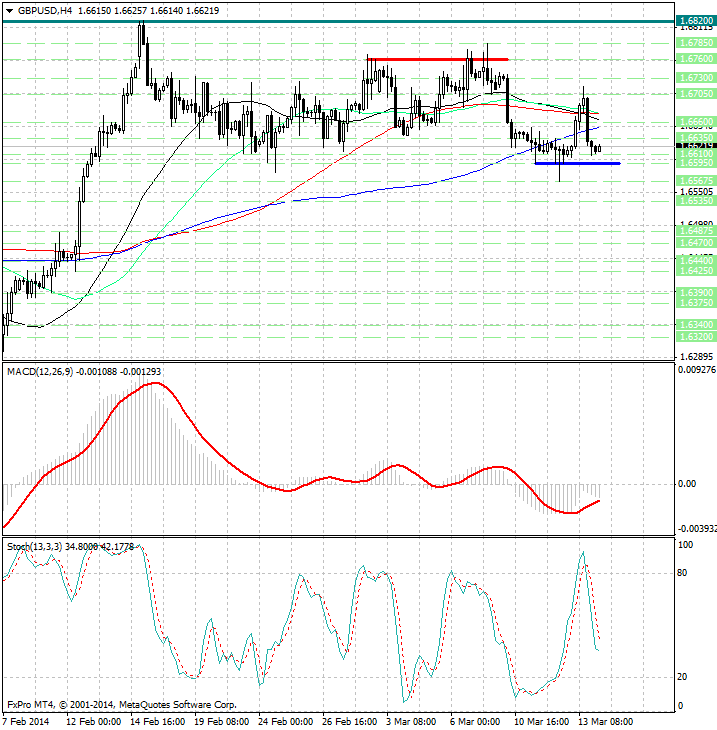717x730 pixels.
Task: Click the 1.66350 price level label
Action: 696,138
